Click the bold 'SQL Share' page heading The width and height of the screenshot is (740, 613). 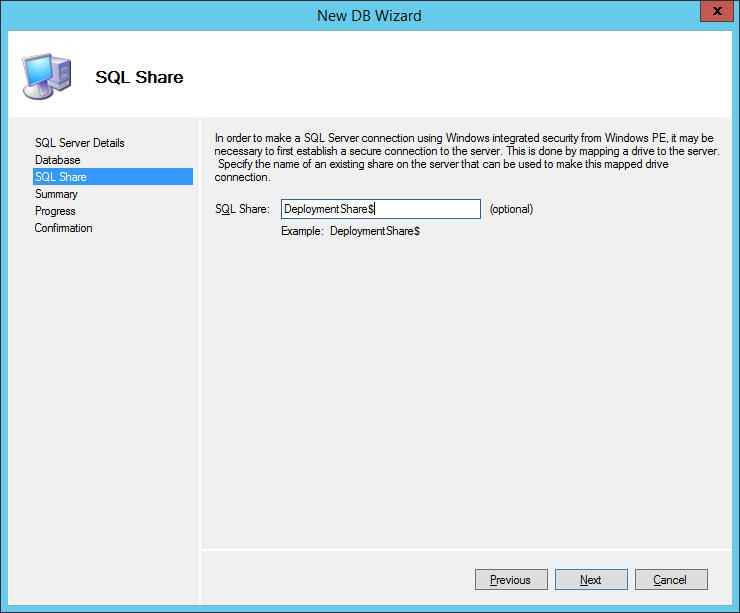point(139,77)
